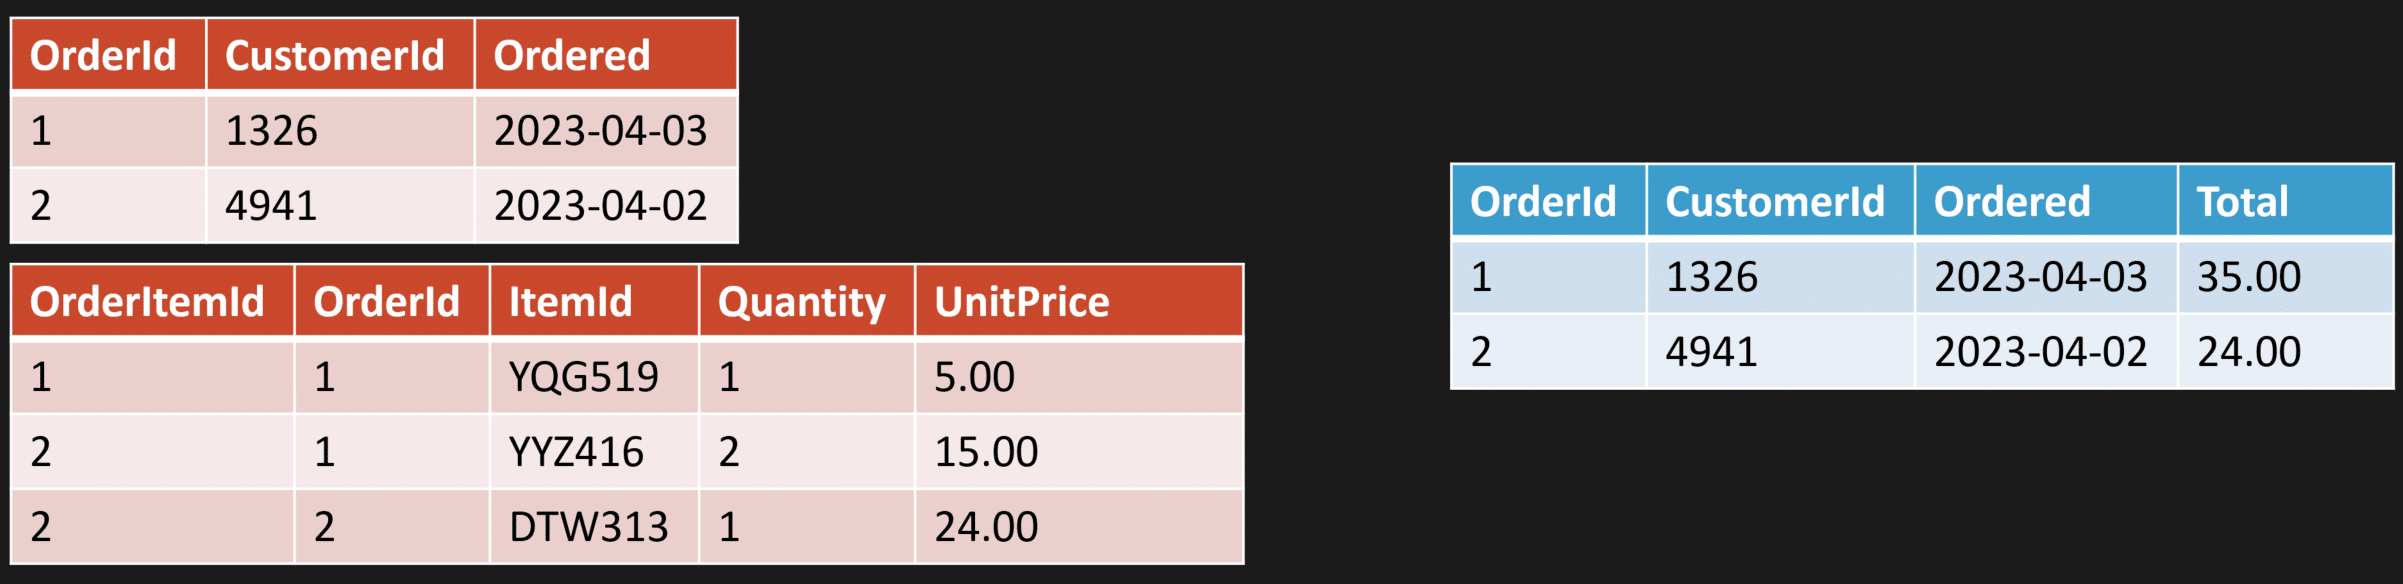Select the YYZ416 item cell

[576, 452]
